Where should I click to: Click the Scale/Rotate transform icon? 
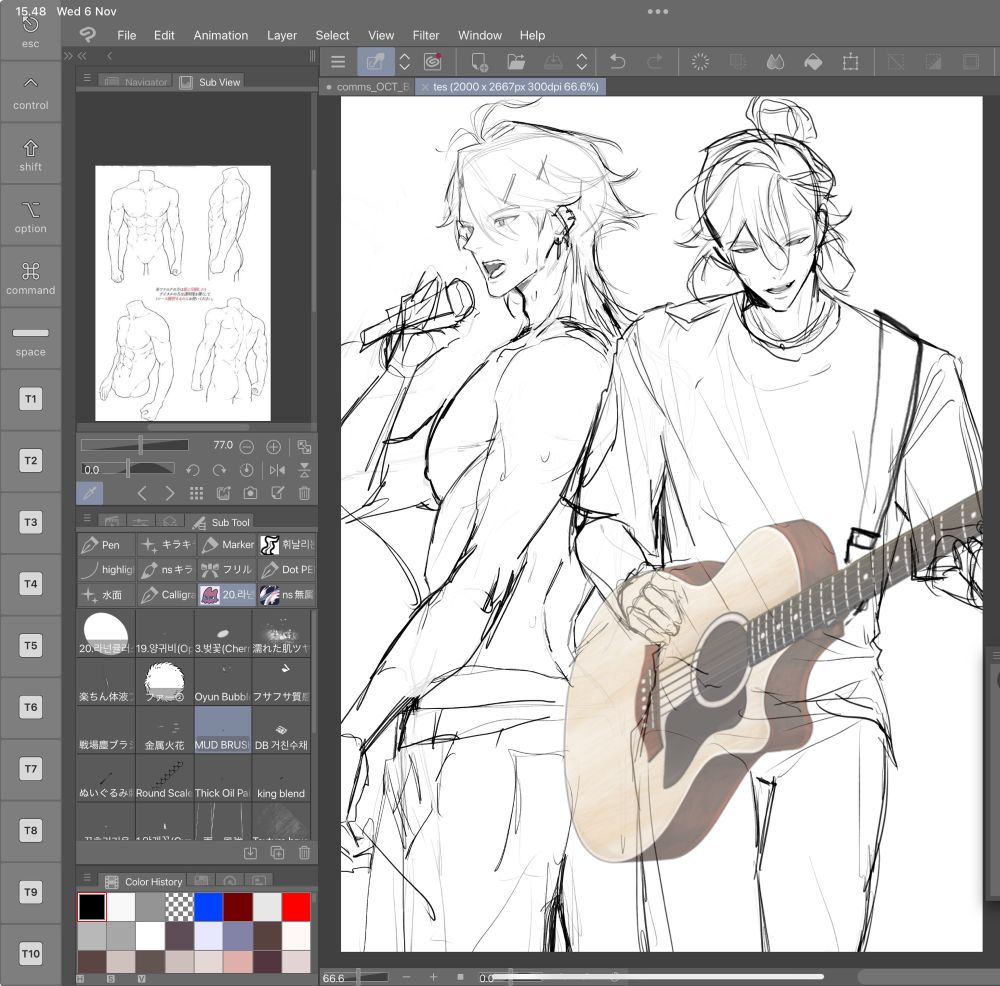point(850,62)
